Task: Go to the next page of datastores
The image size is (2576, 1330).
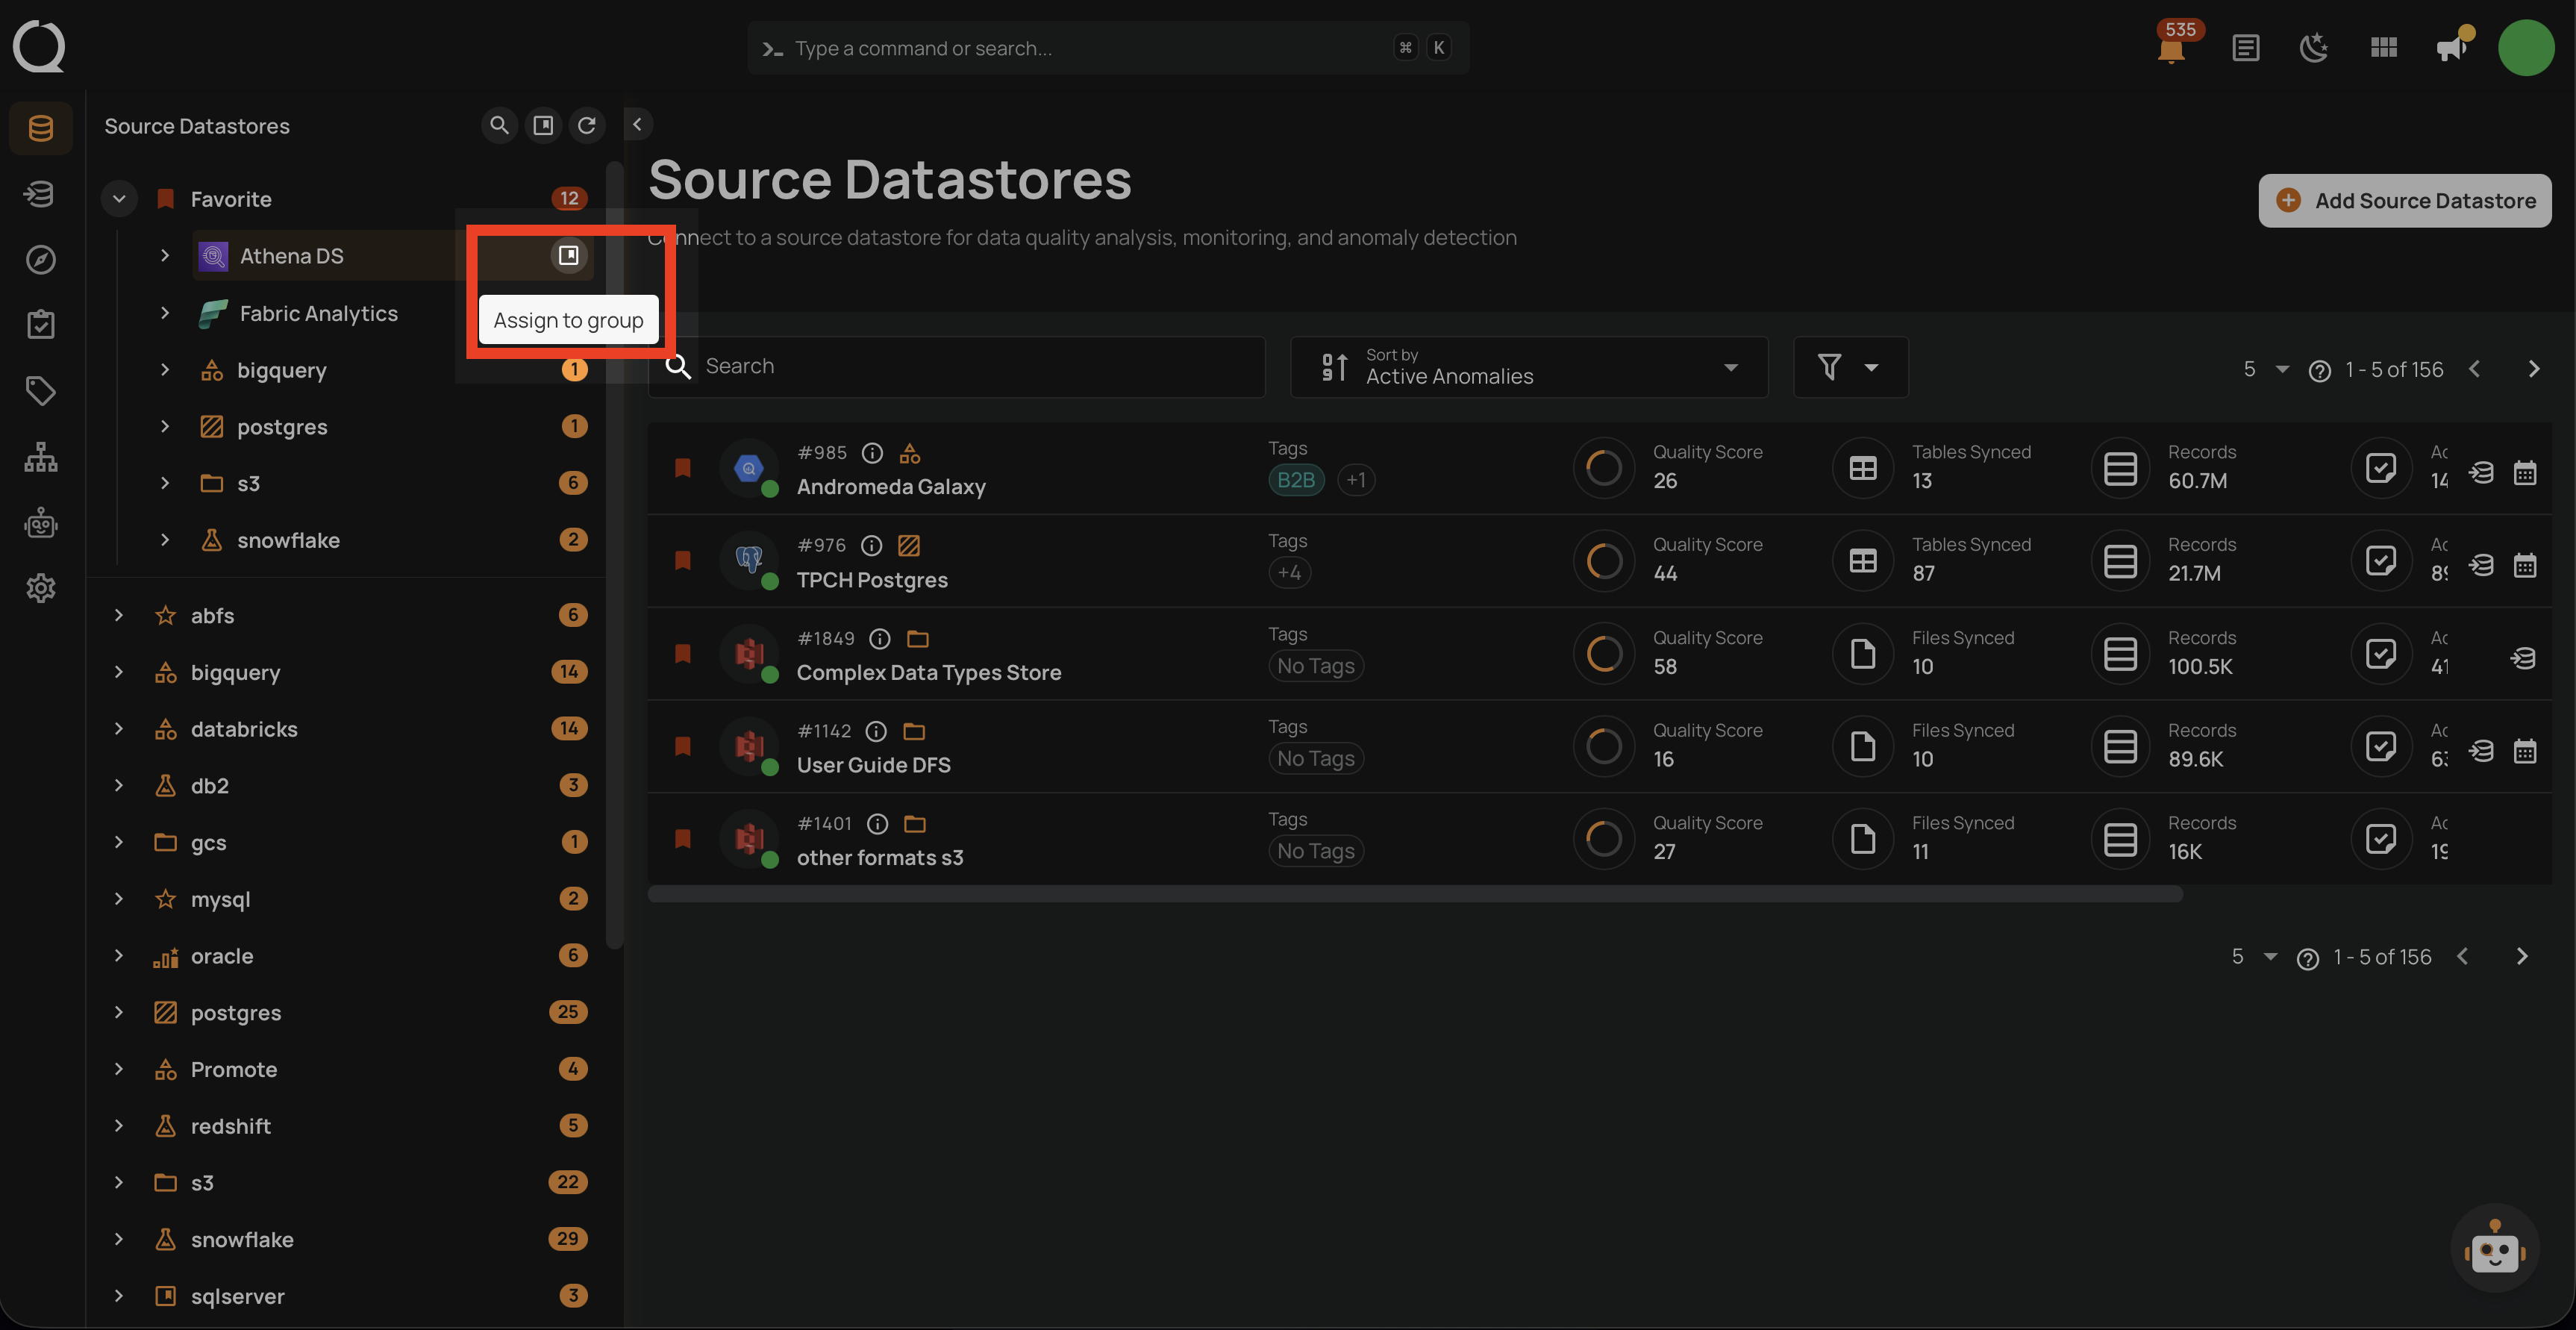Action: click(x=2534, y=368)
